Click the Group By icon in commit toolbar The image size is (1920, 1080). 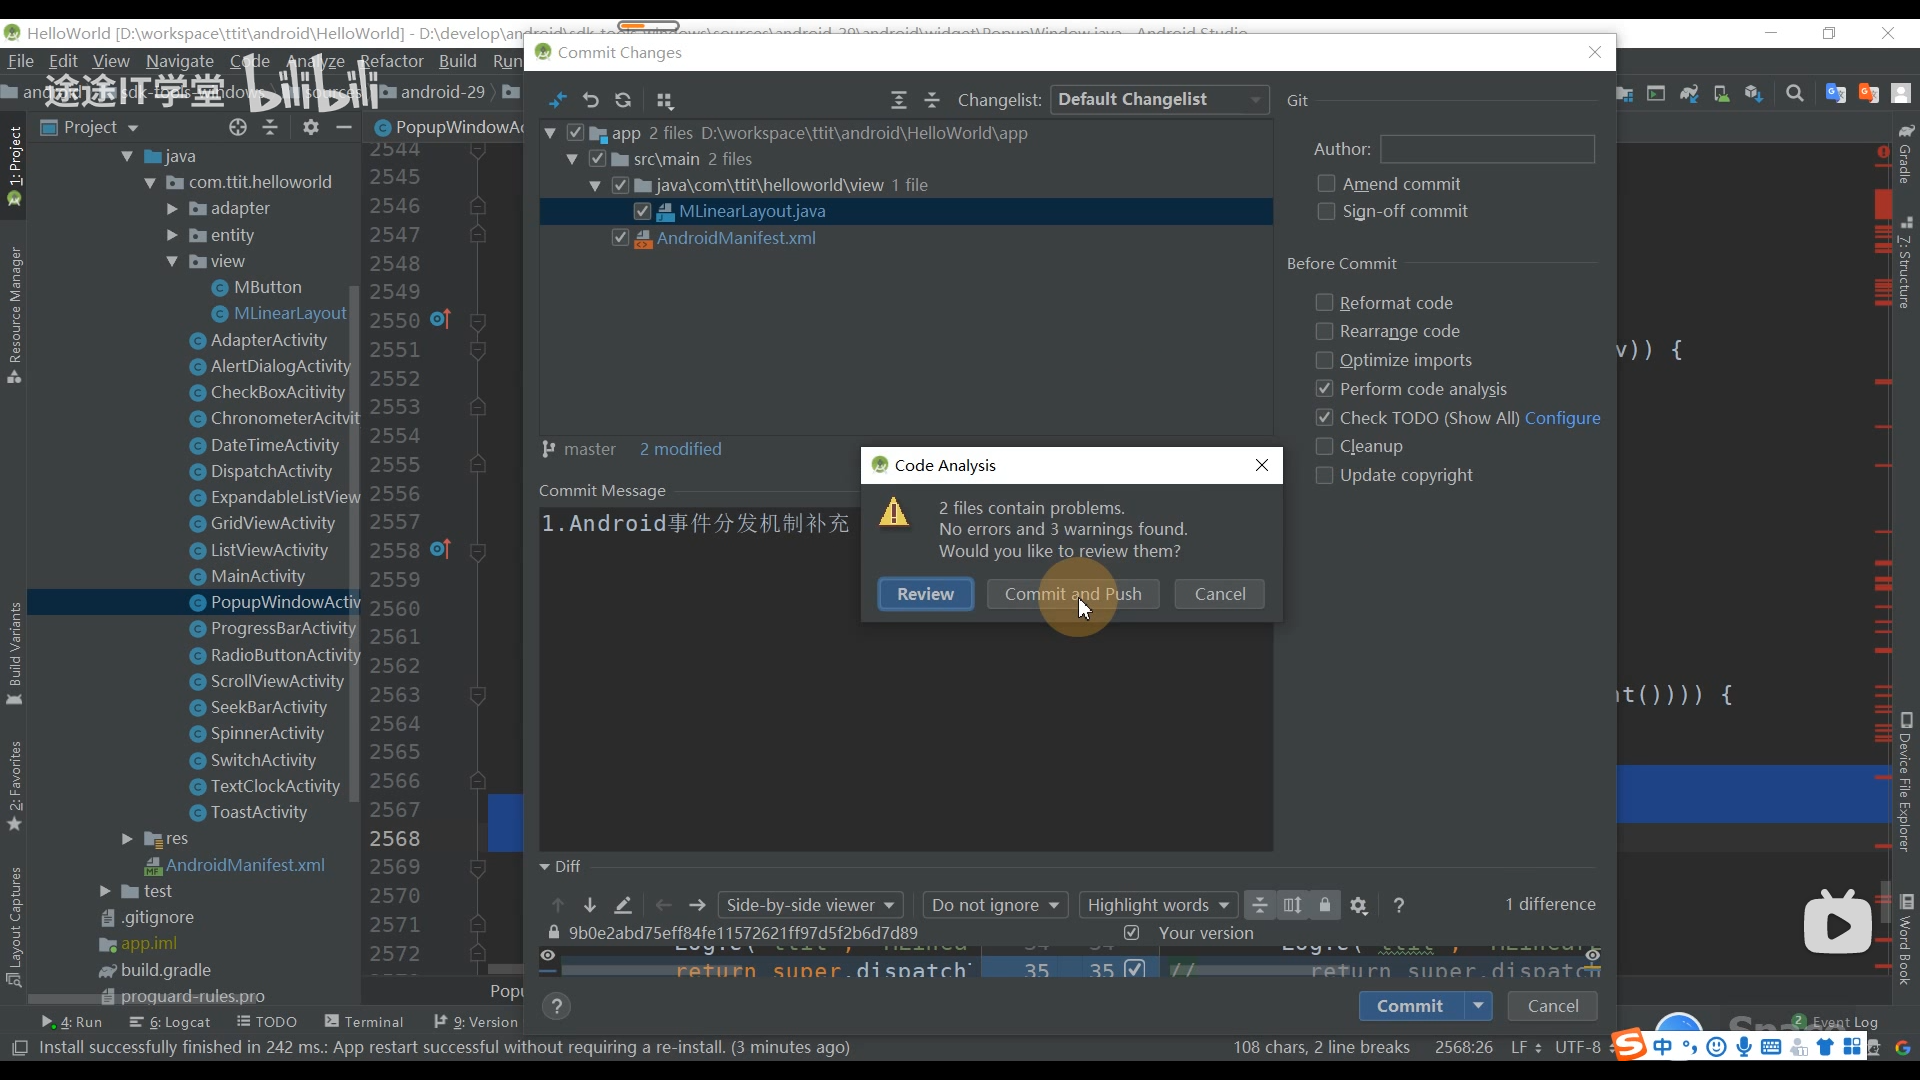[665, 100]
